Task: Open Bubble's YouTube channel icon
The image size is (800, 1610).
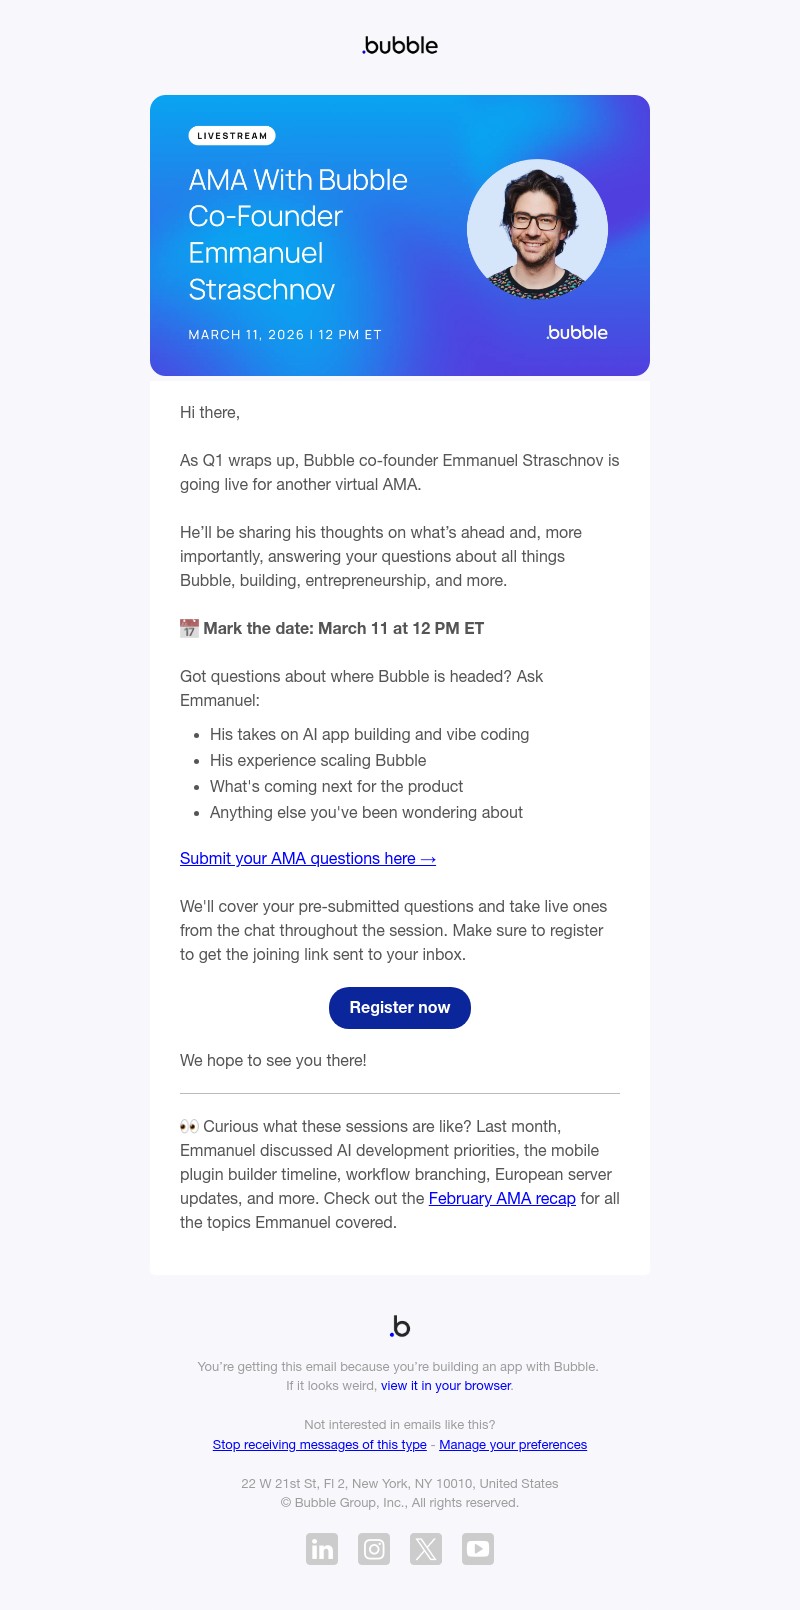Action: tap(478, 1548)
